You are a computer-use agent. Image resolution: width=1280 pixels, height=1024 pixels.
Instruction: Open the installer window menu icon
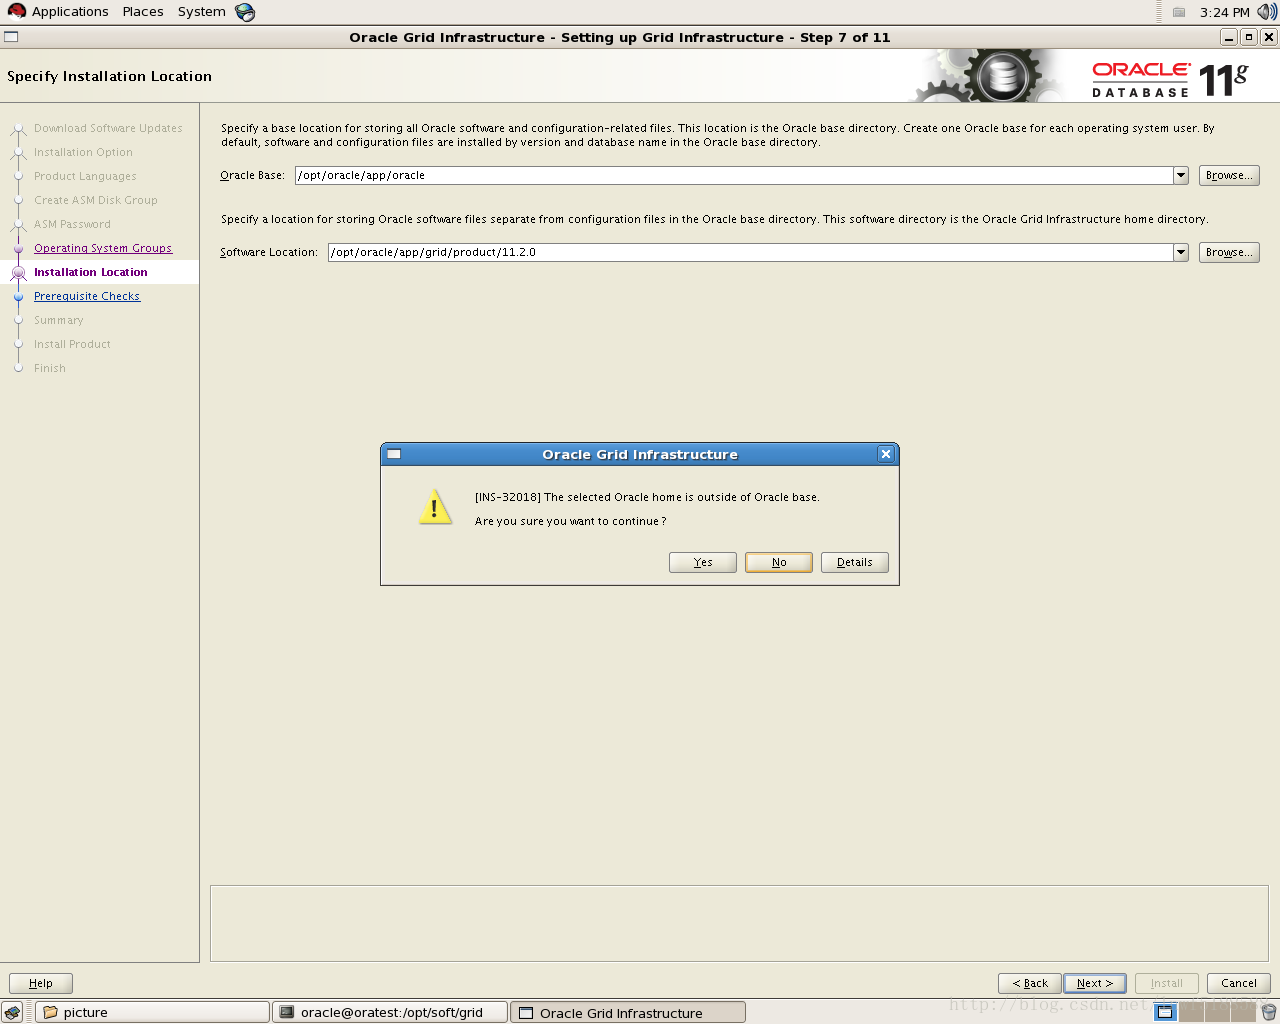coord(11,37)
